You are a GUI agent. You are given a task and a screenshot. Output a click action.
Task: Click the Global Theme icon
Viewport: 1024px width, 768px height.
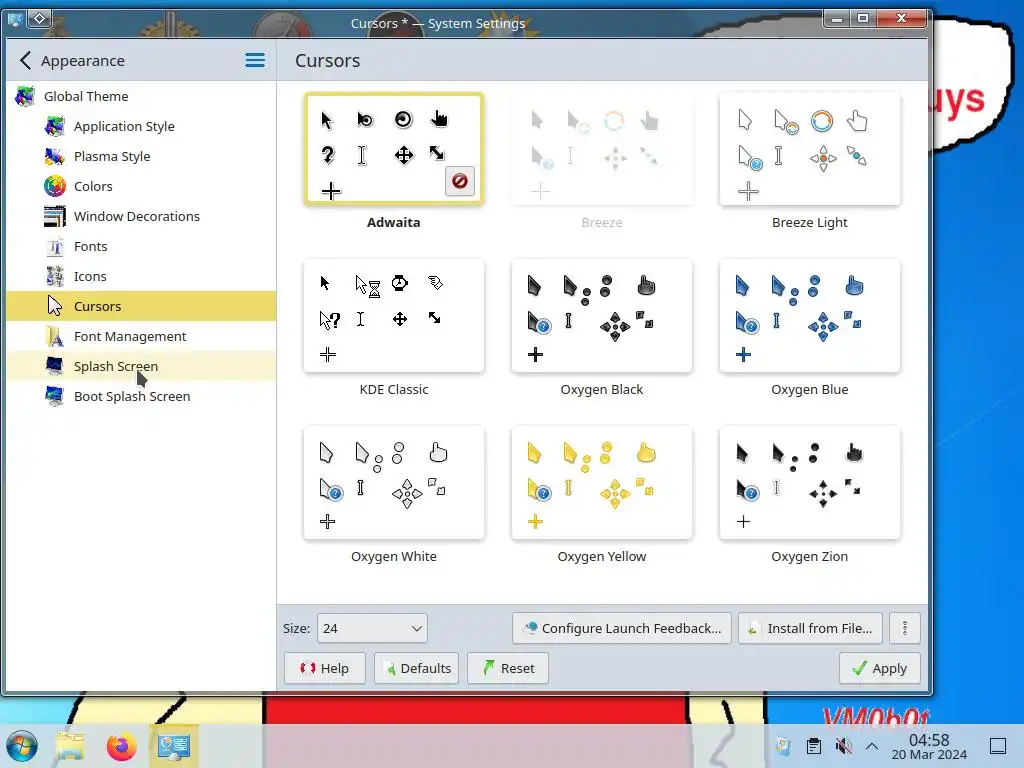pos(25,96)
